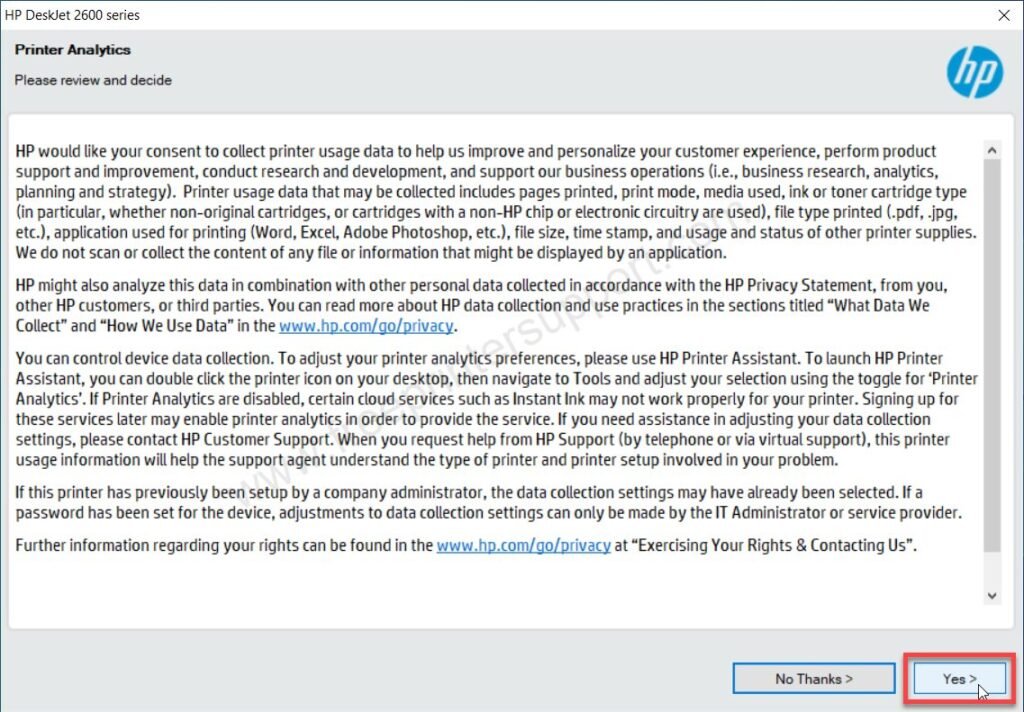The image size is (1024, 712).
Task: Open the privacy link before "Exercising Your Rights"
Action: [524, 545]
